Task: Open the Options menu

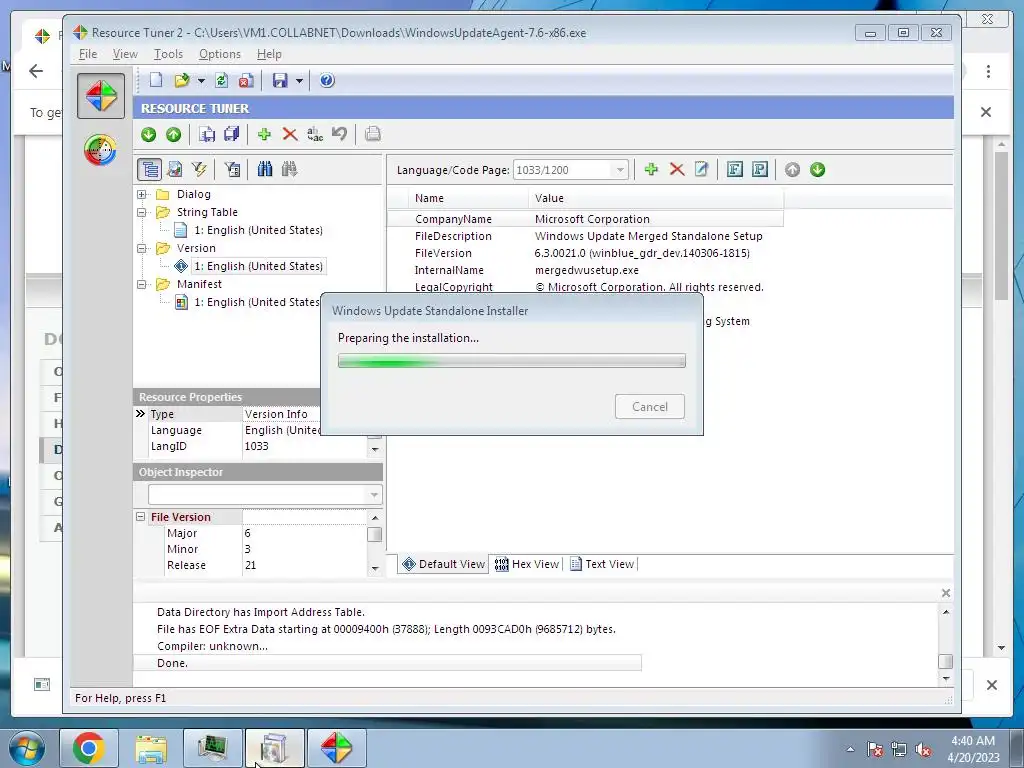Action: click(219, 54)
